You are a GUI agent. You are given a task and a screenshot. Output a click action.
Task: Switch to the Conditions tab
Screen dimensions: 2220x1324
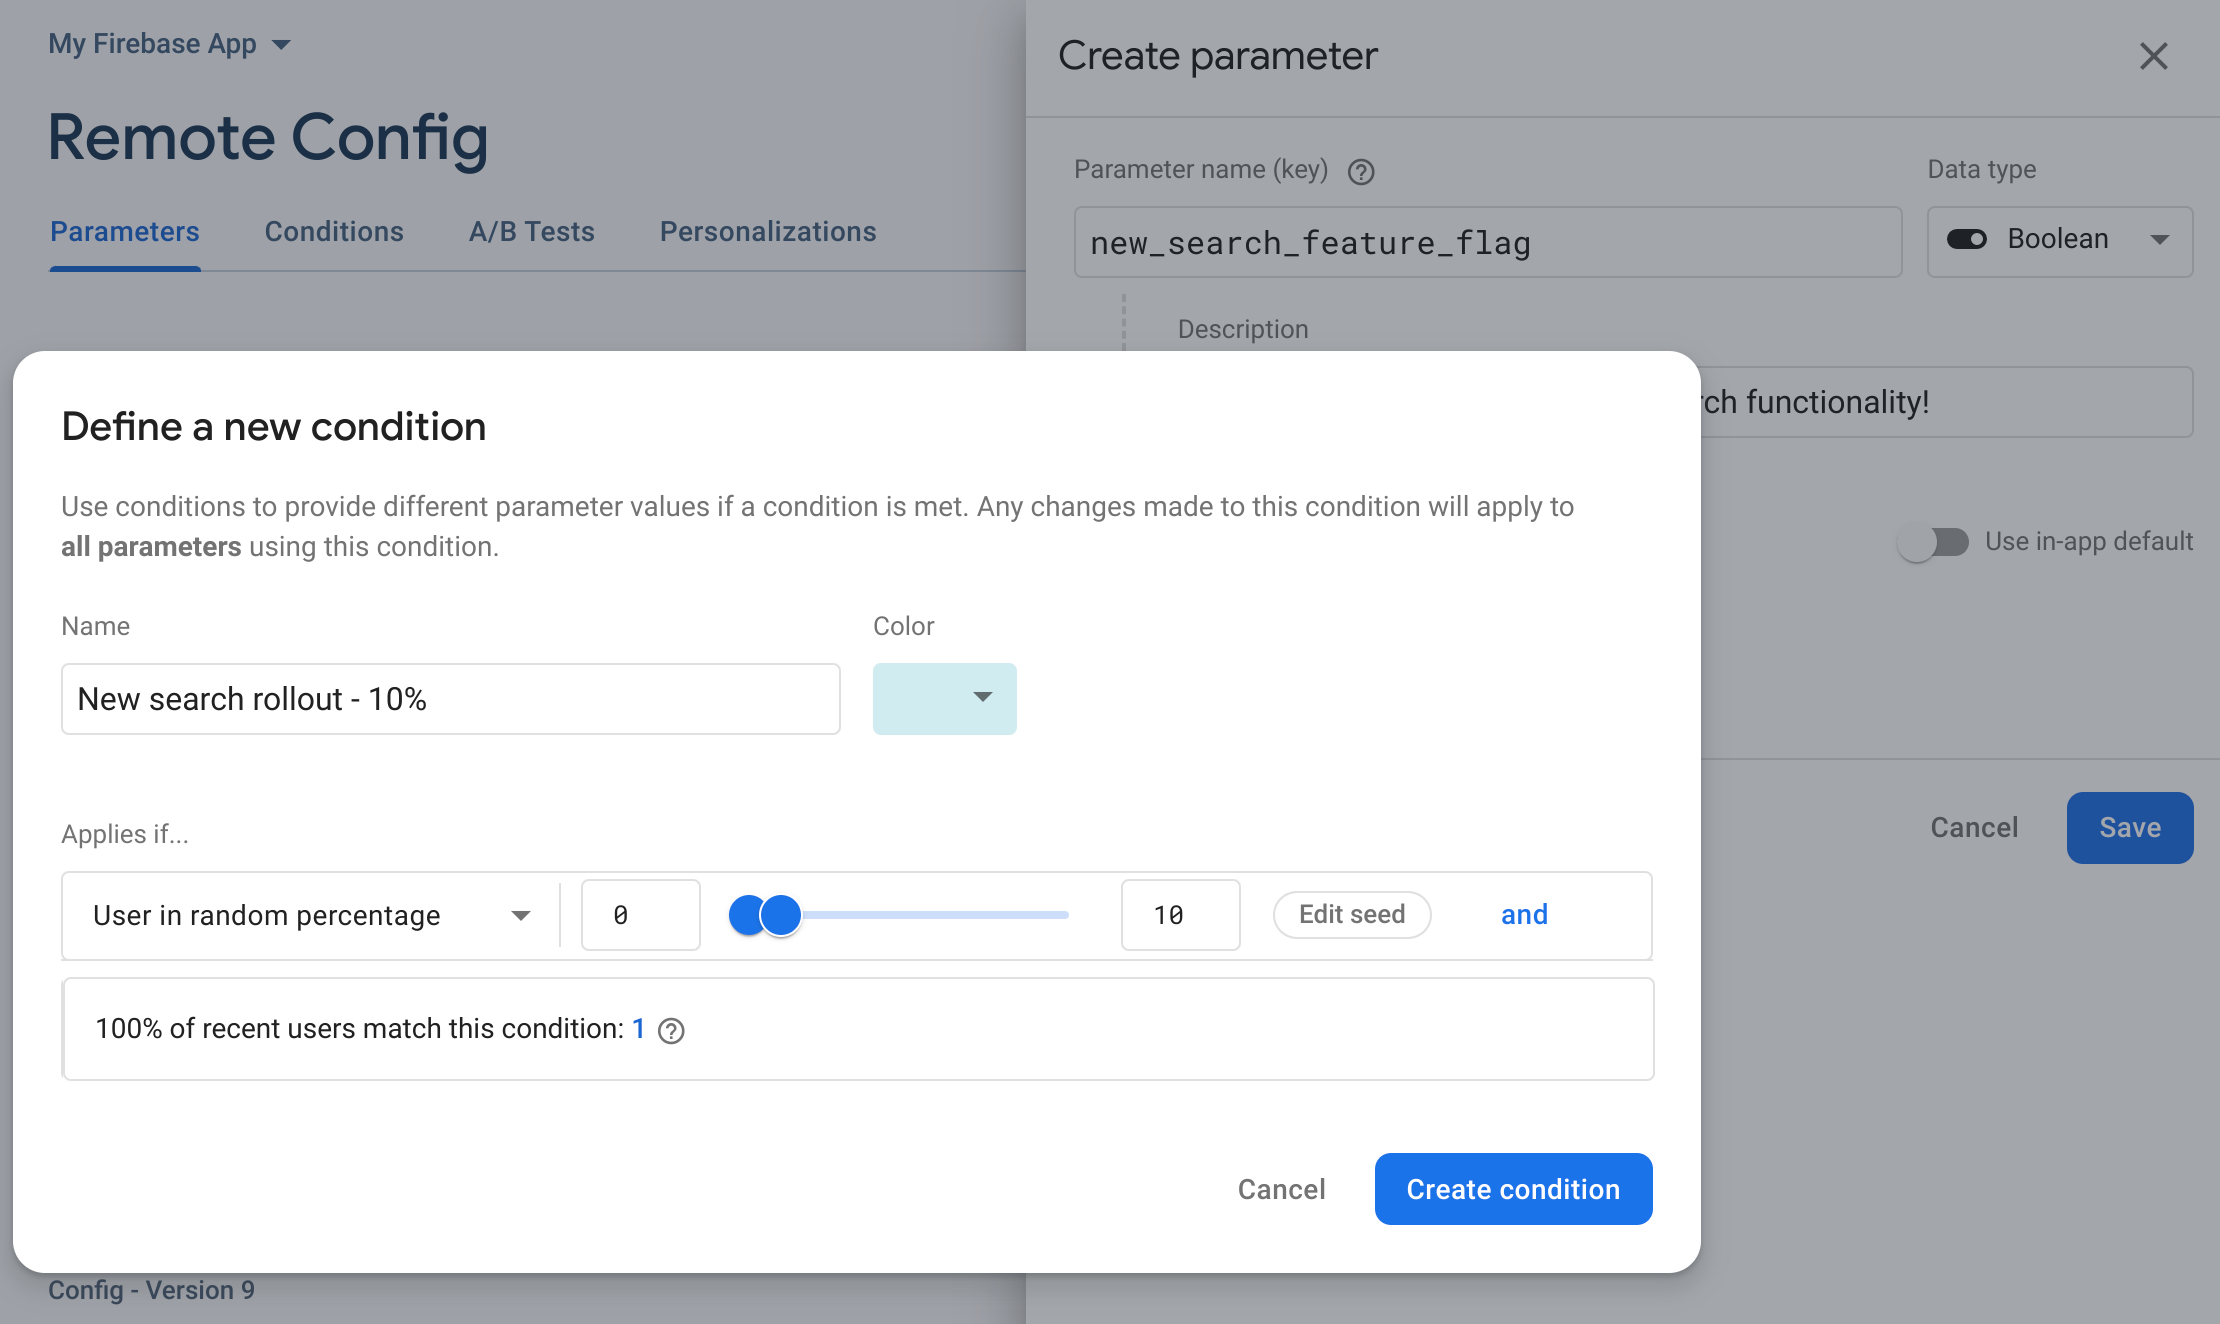point(334,232)
